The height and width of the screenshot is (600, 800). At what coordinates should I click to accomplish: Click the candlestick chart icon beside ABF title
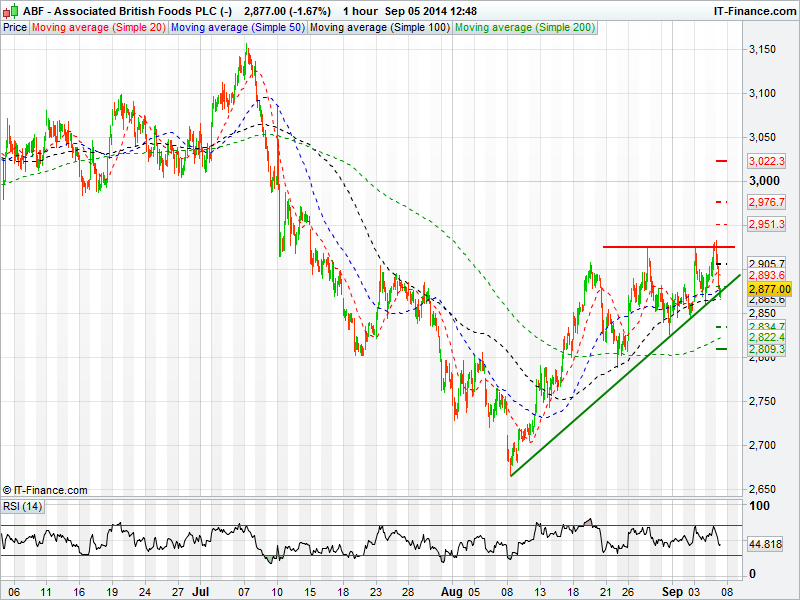[x=11, y=10]
